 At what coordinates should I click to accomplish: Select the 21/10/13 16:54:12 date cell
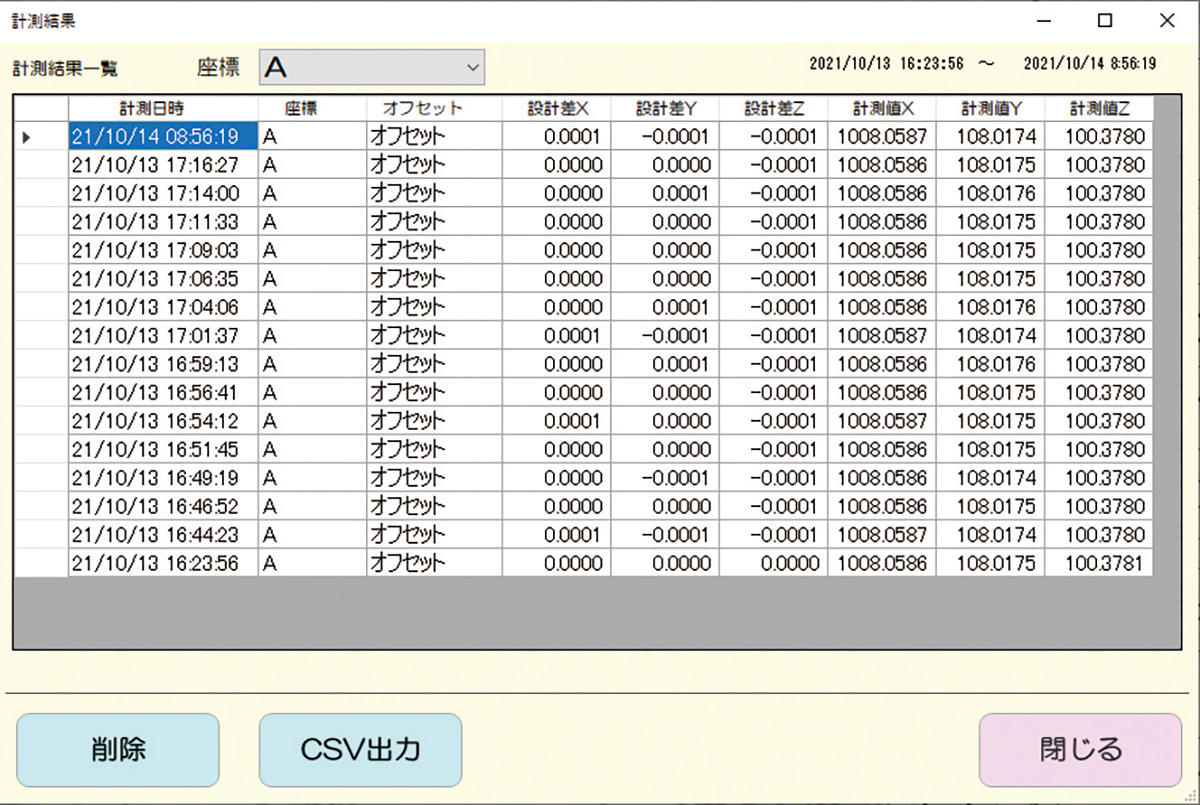163,421
